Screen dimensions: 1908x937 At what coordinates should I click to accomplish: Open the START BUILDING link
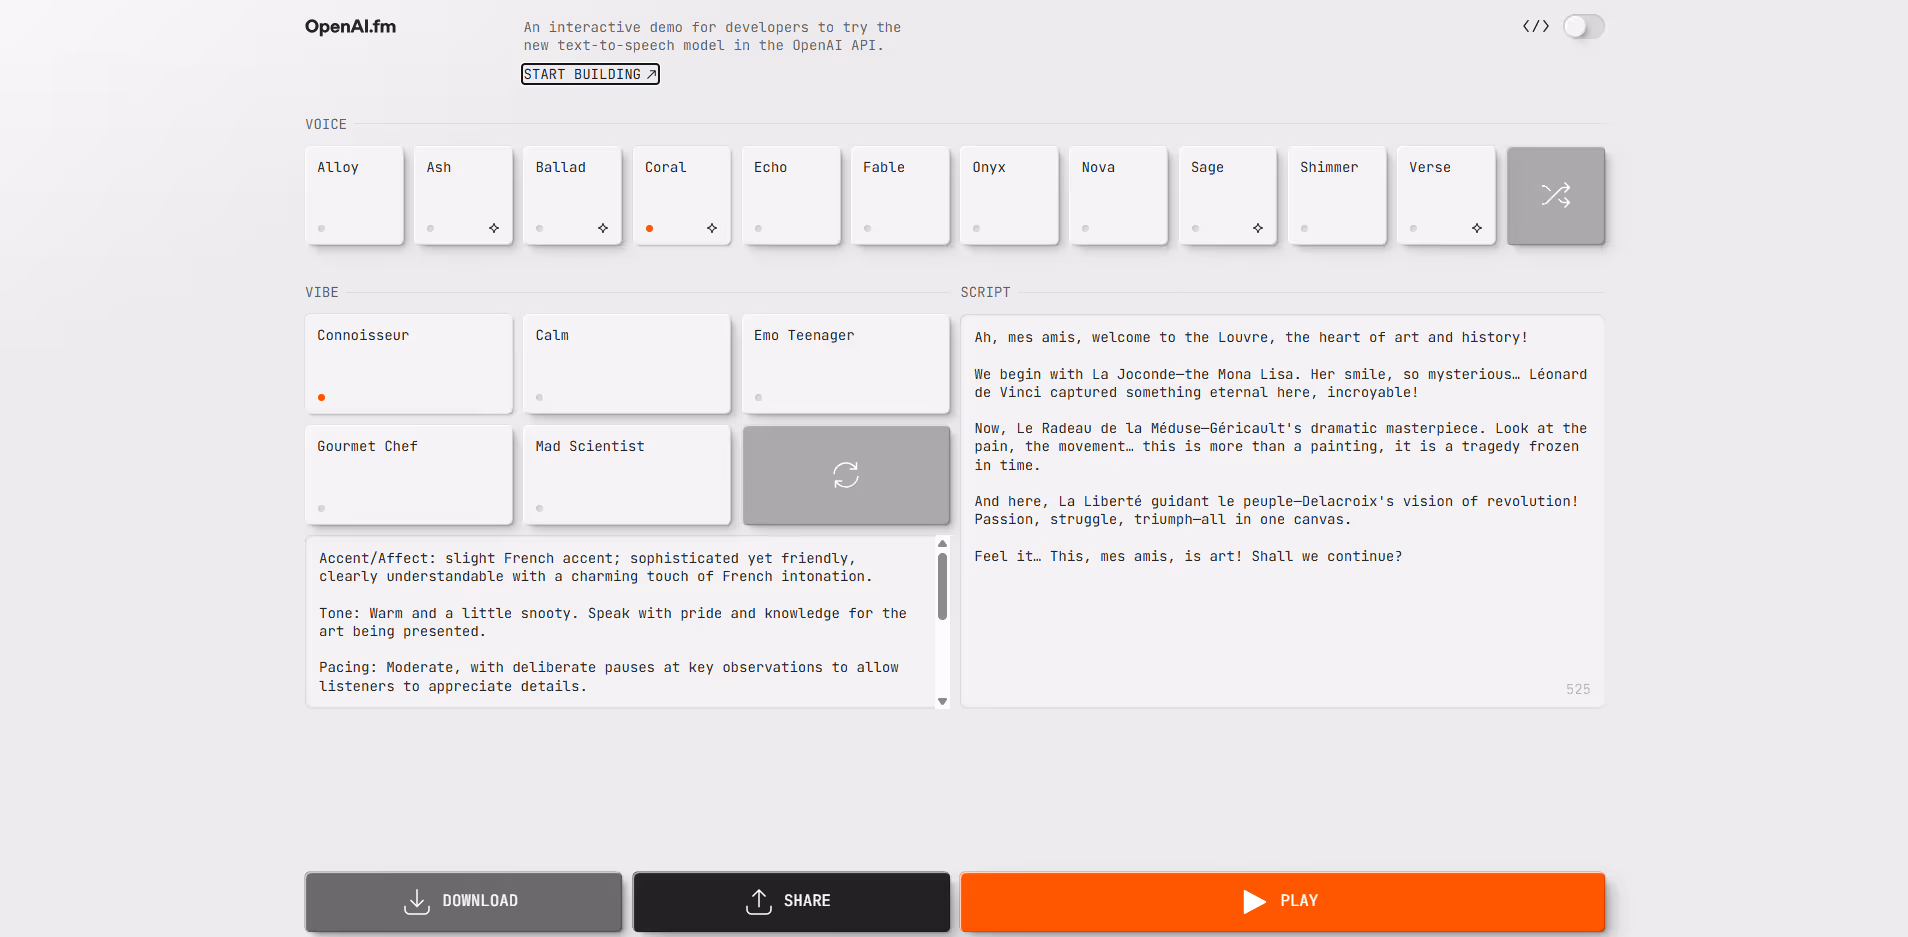click(x=590, y=74)
